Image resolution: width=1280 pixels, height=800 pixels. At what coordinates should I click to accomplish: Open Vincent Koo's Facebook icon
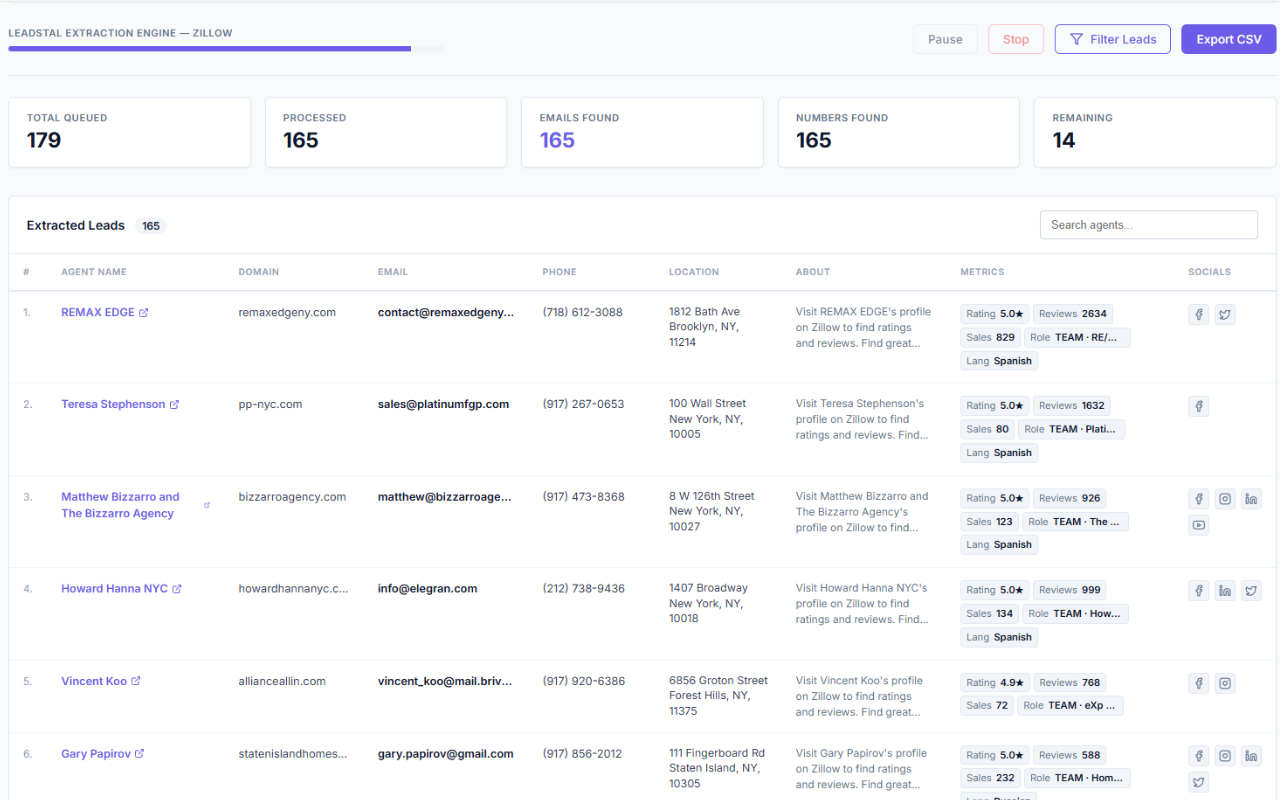tap(1199, 684)
